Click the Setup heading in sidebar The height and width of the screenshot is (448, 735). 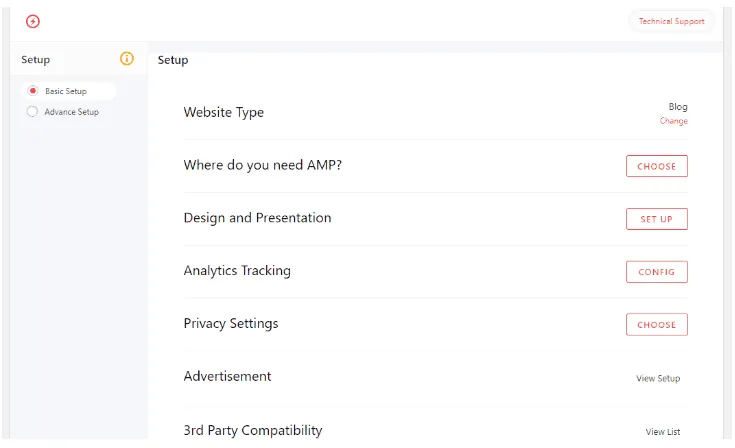tap(36, 60)
